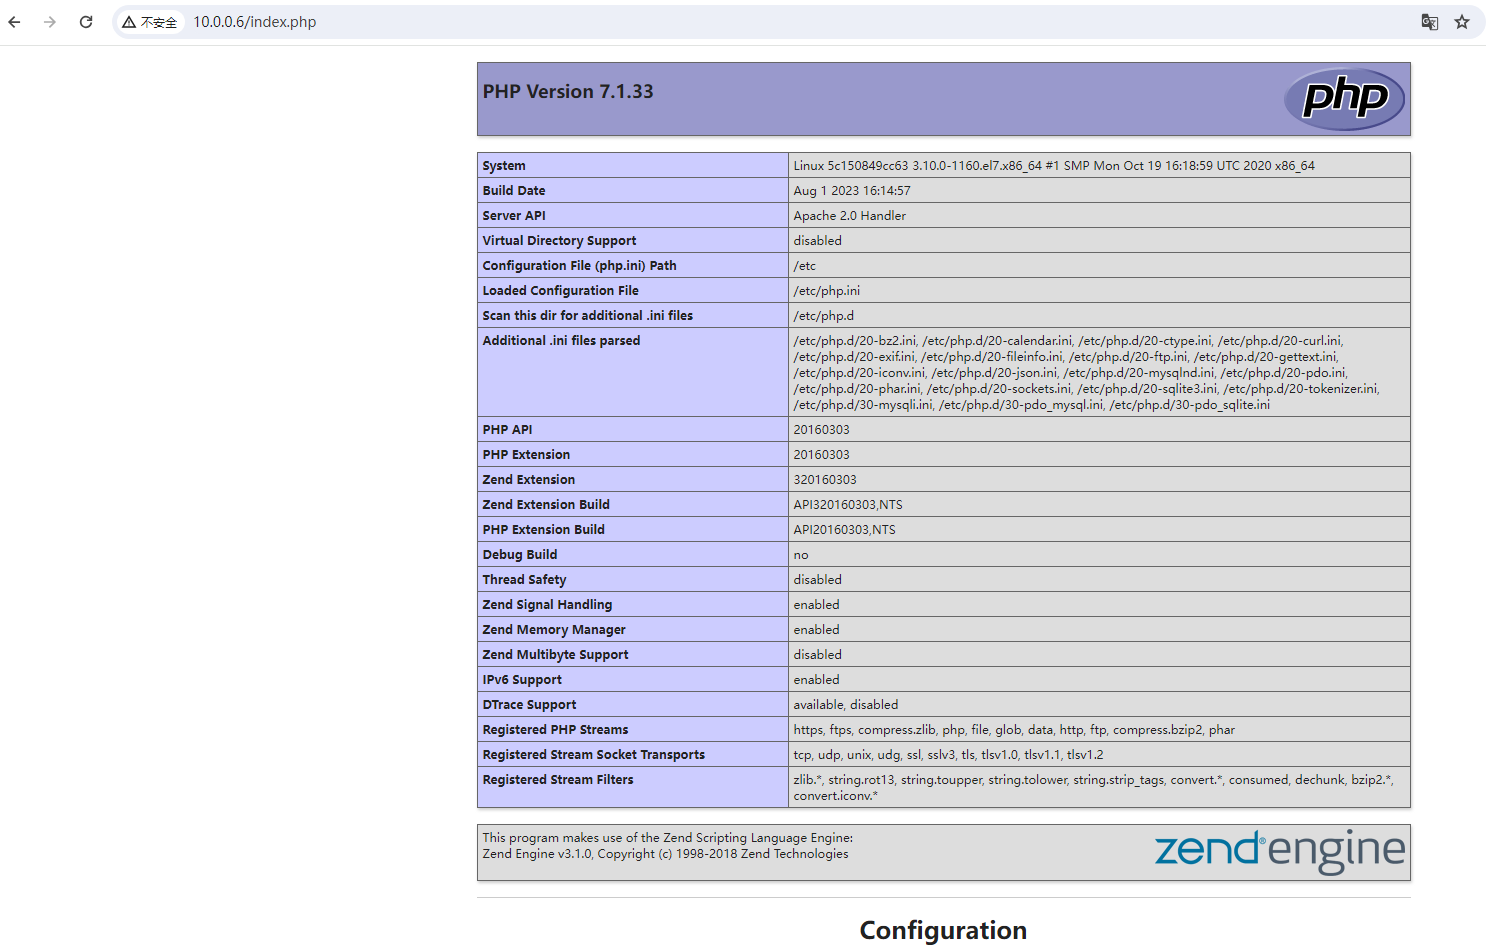The width and height of the screenshot is (1486, 950).
Task: Go back to the previous page
Action: 14,22
